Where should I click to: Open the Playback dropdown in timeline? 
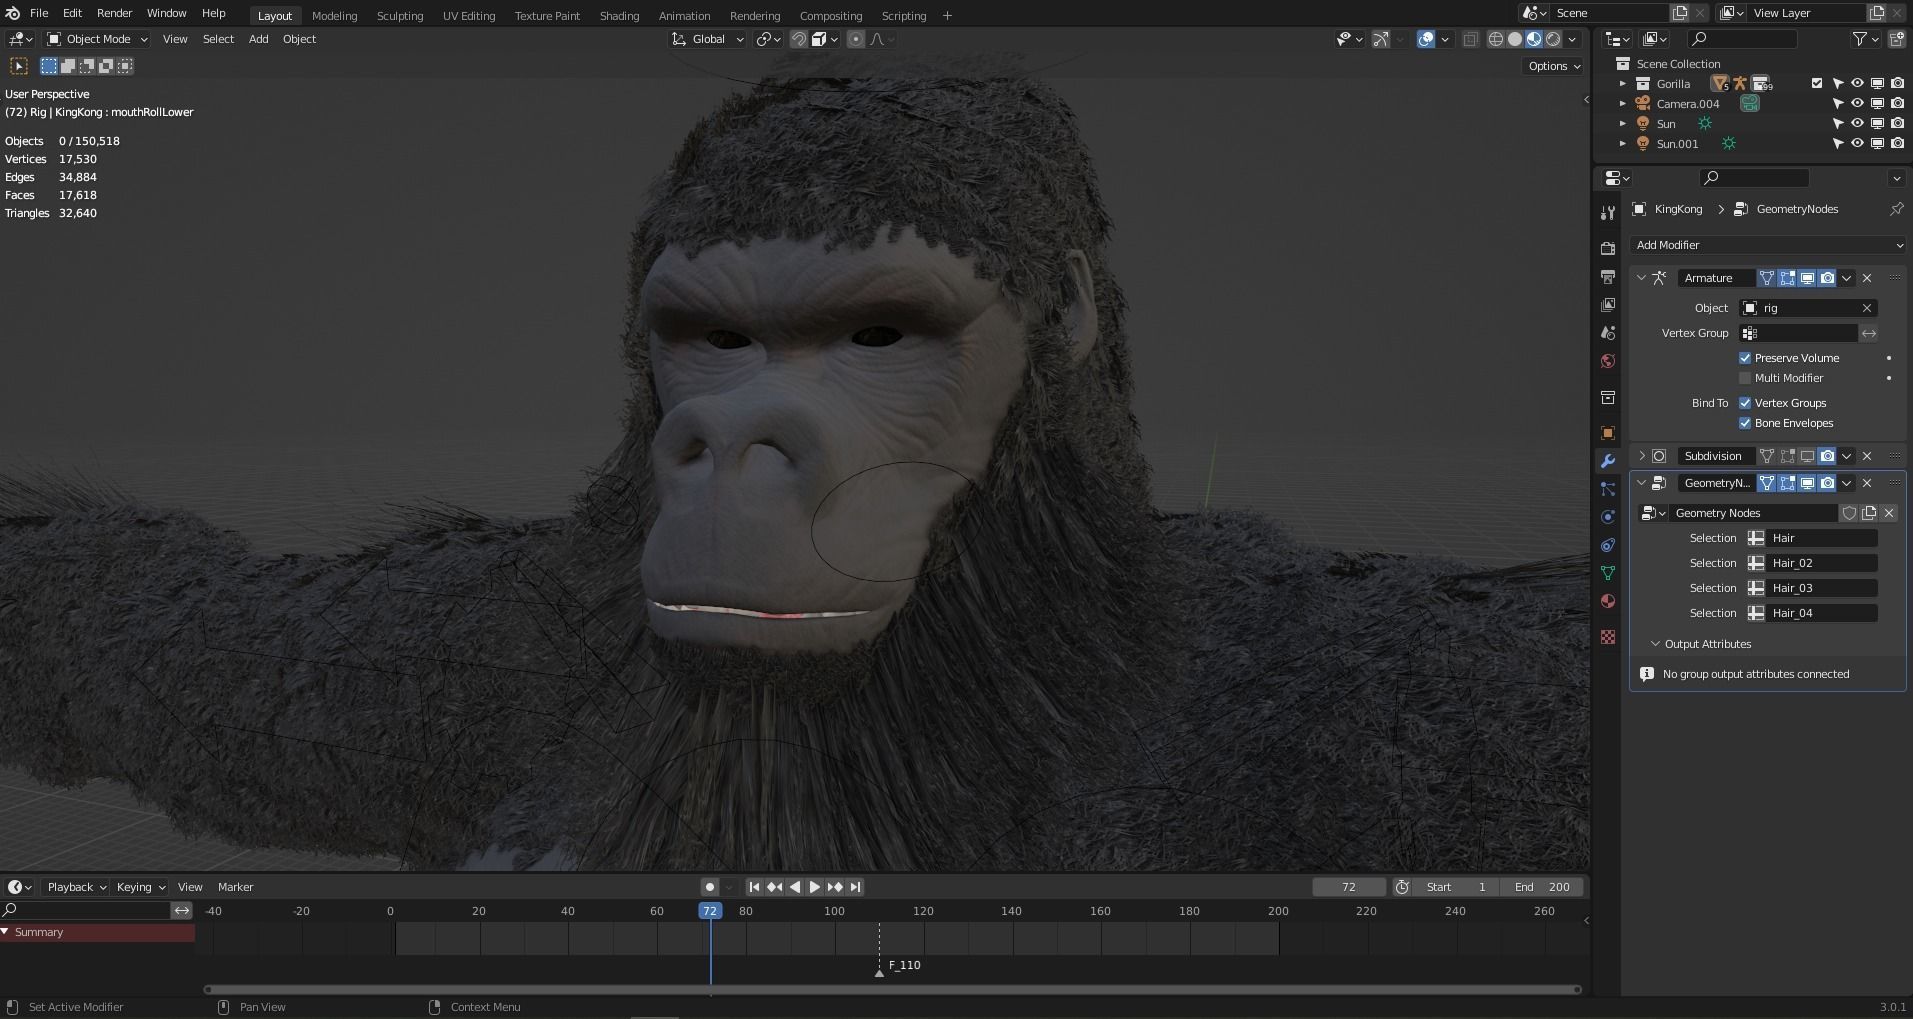click(76, 887)
